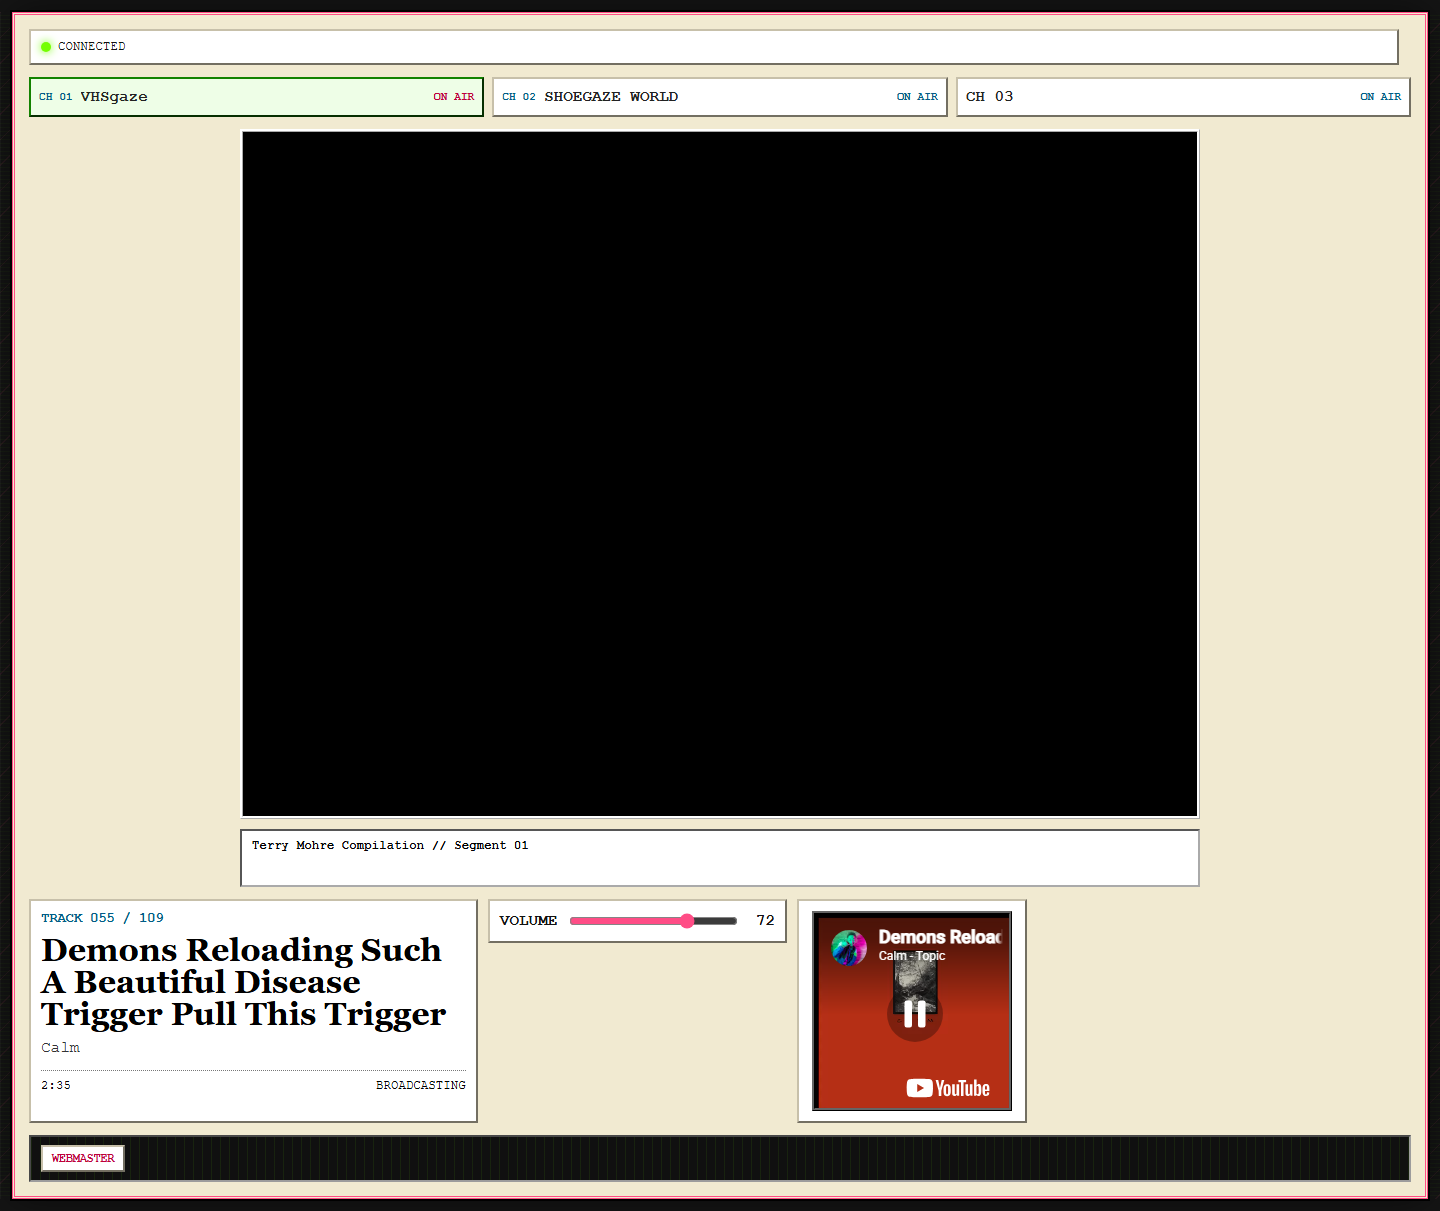
Task: Click the black video screen
Action: (x=720, y=474)
